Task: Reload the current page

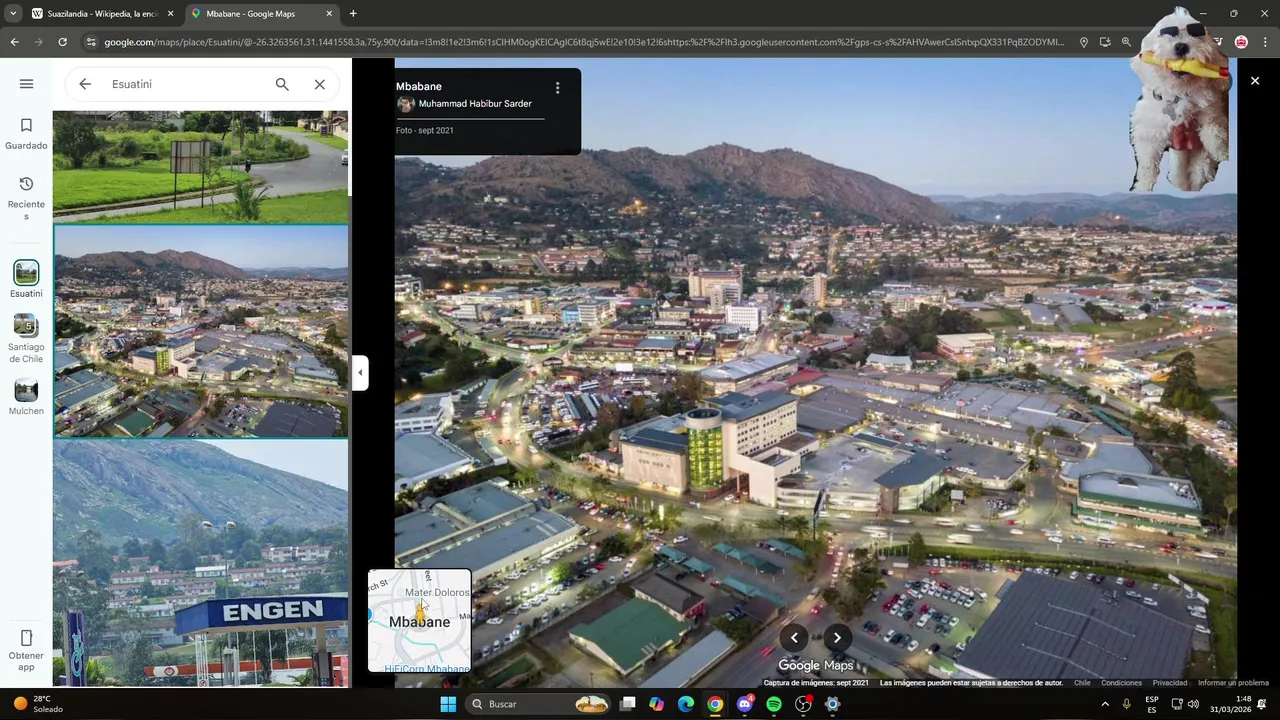Action: (x=62, y=42)
